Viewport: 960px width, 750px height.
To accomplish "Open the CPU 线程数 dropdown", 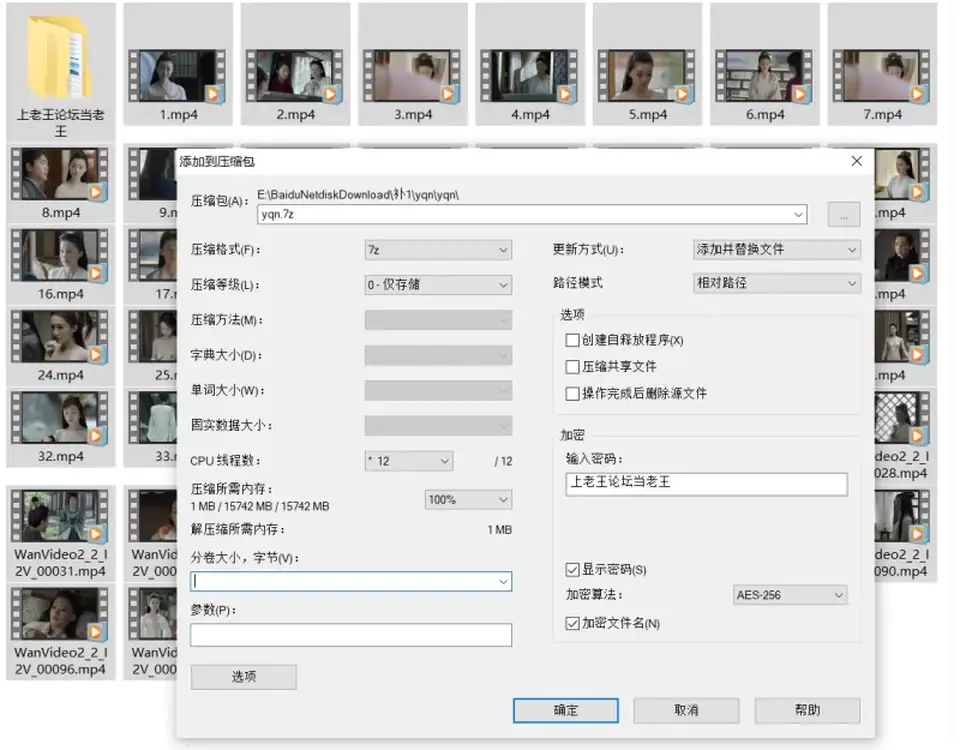I will 409,461.
